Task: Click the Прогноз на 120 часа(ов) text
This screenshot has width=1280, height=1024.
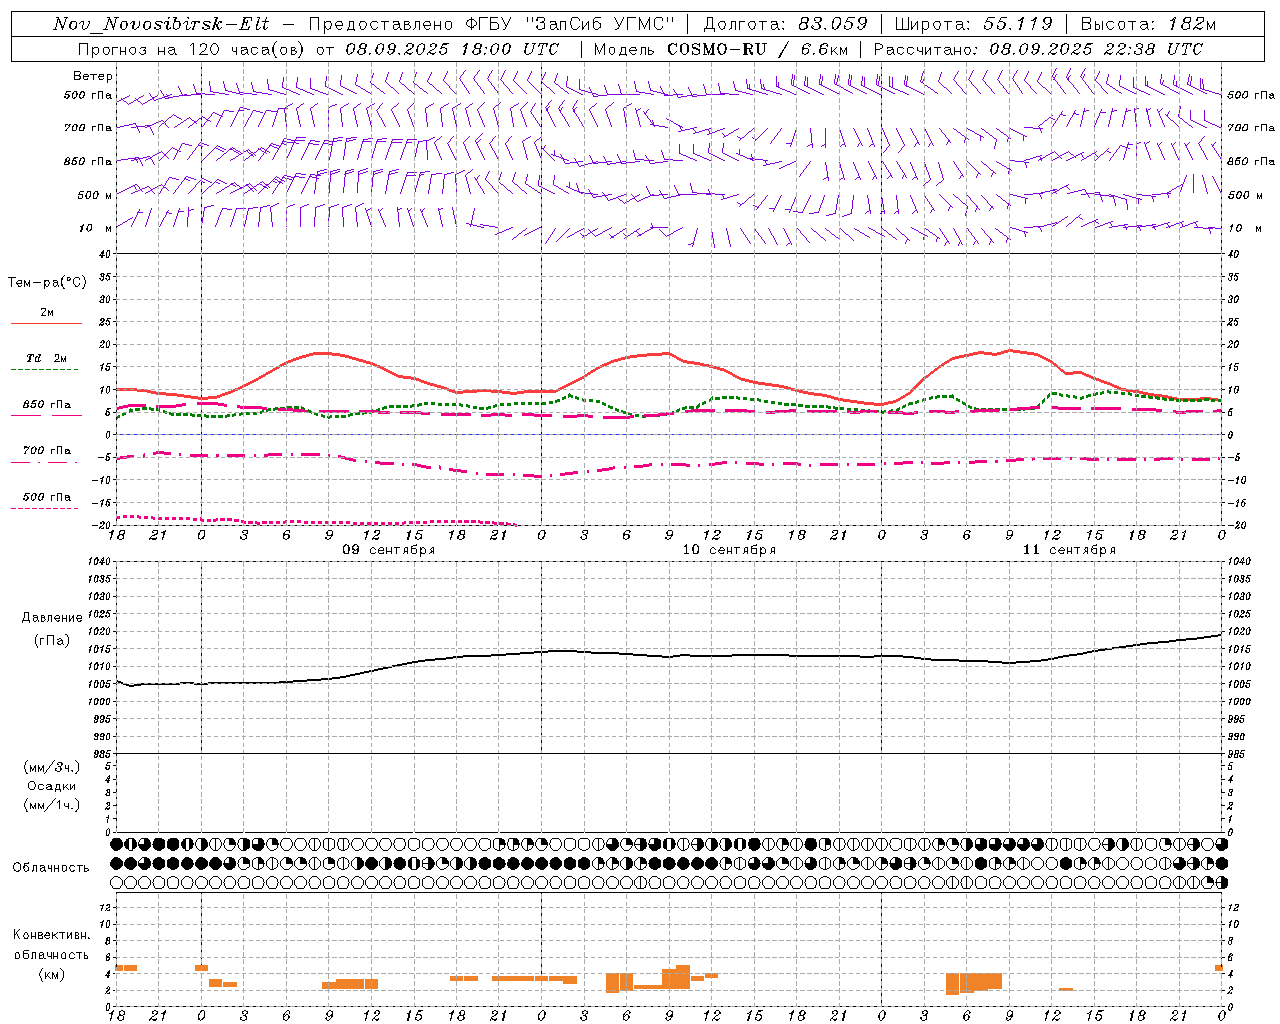Action: [192, 49]
